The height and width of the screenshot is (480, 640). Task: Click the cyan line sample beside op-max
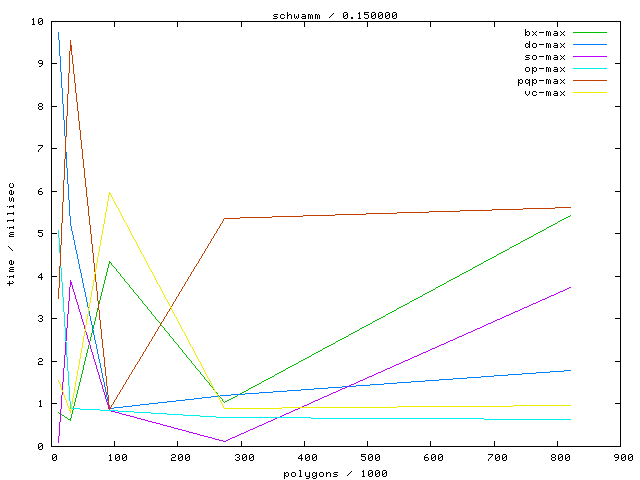tap(590, 69)
